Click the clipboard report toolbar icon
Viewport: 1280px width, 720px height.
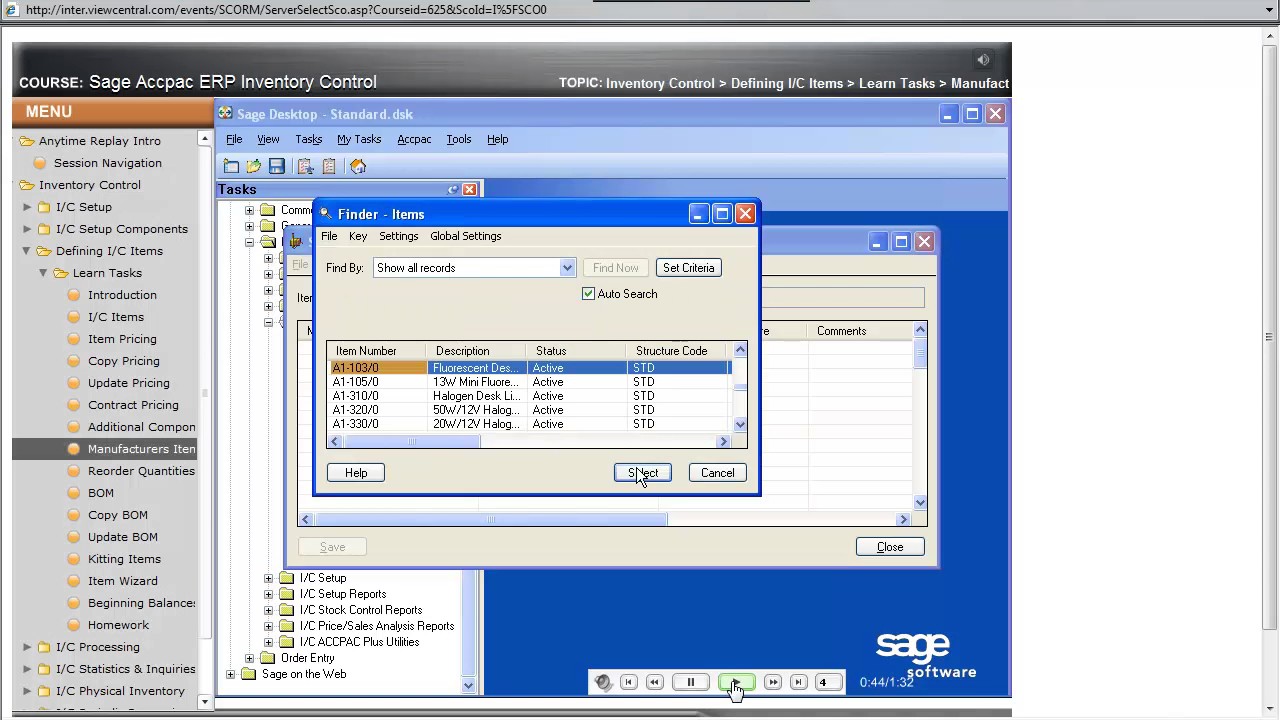(x=329, y=166)
